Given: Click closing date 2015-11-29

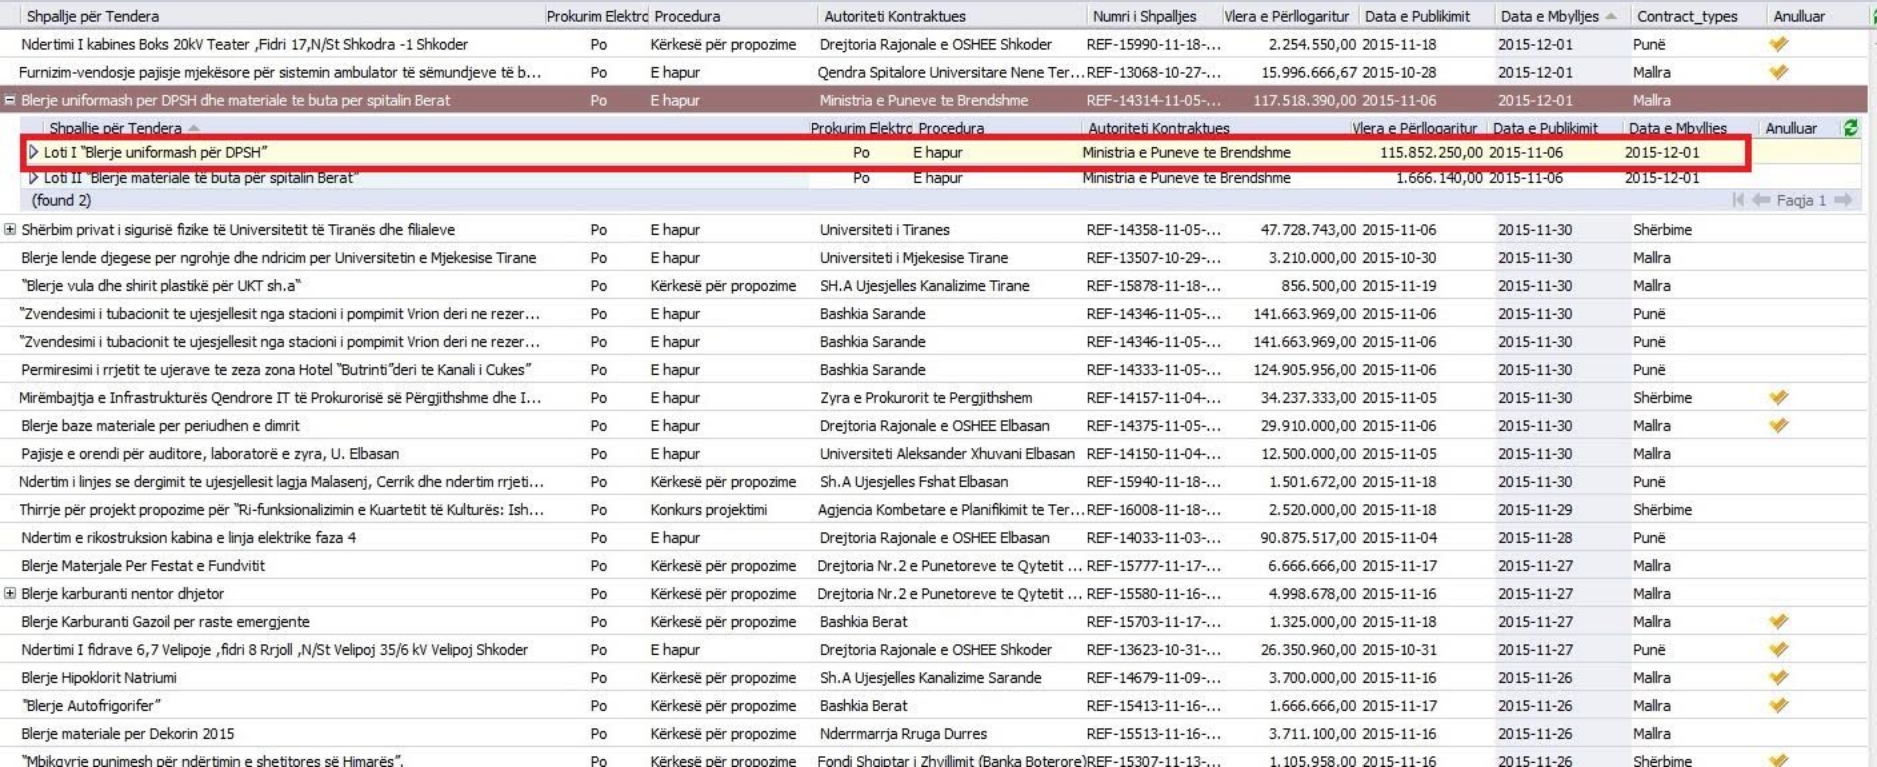Looking at the screenshot, I should (1535, 509).
